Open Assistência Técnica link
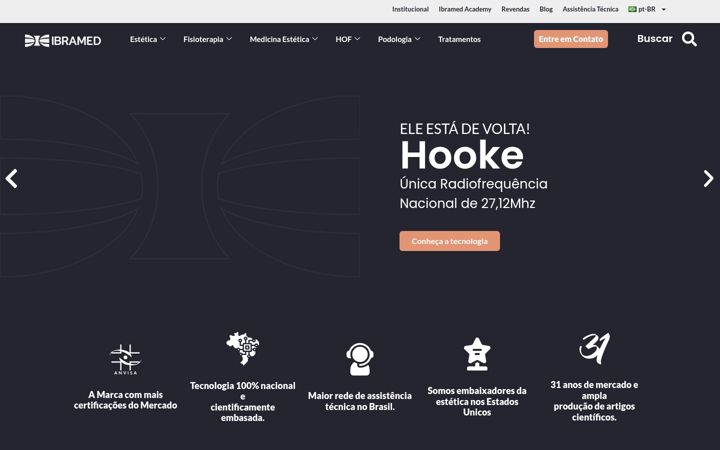This screenshot has width=720, height=450. pyautogui.click(x=591, y=9)
